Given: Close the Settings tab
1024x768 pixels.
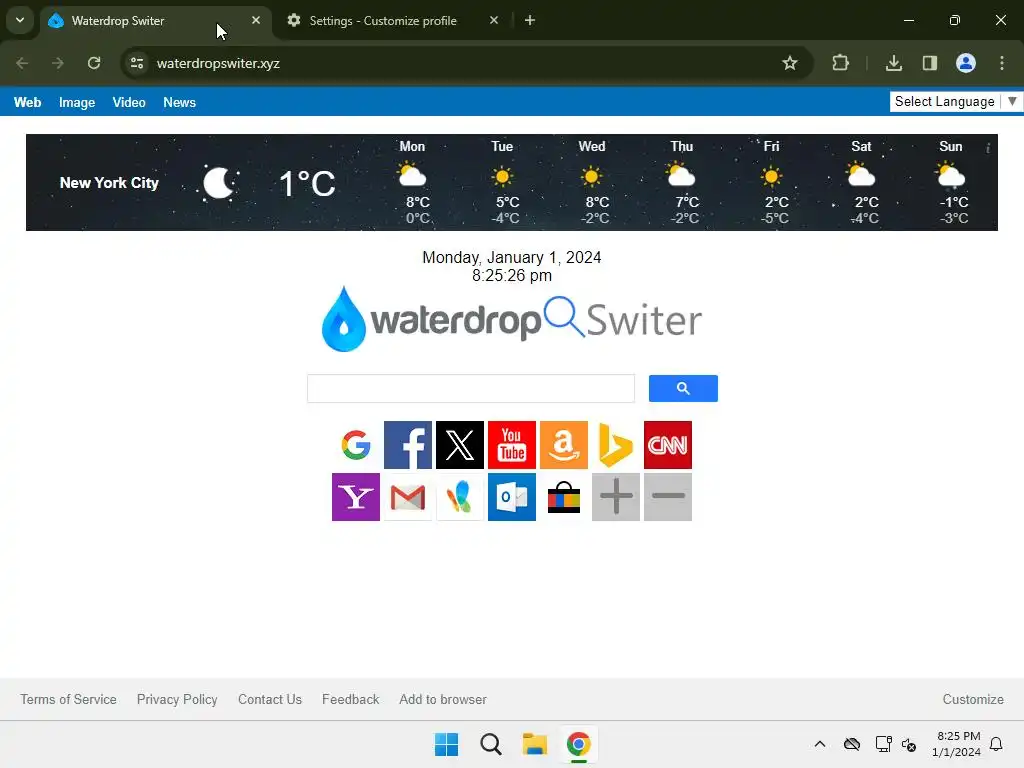Looking at the screenshot, I should pyautogui.click(x=494, y=20).
